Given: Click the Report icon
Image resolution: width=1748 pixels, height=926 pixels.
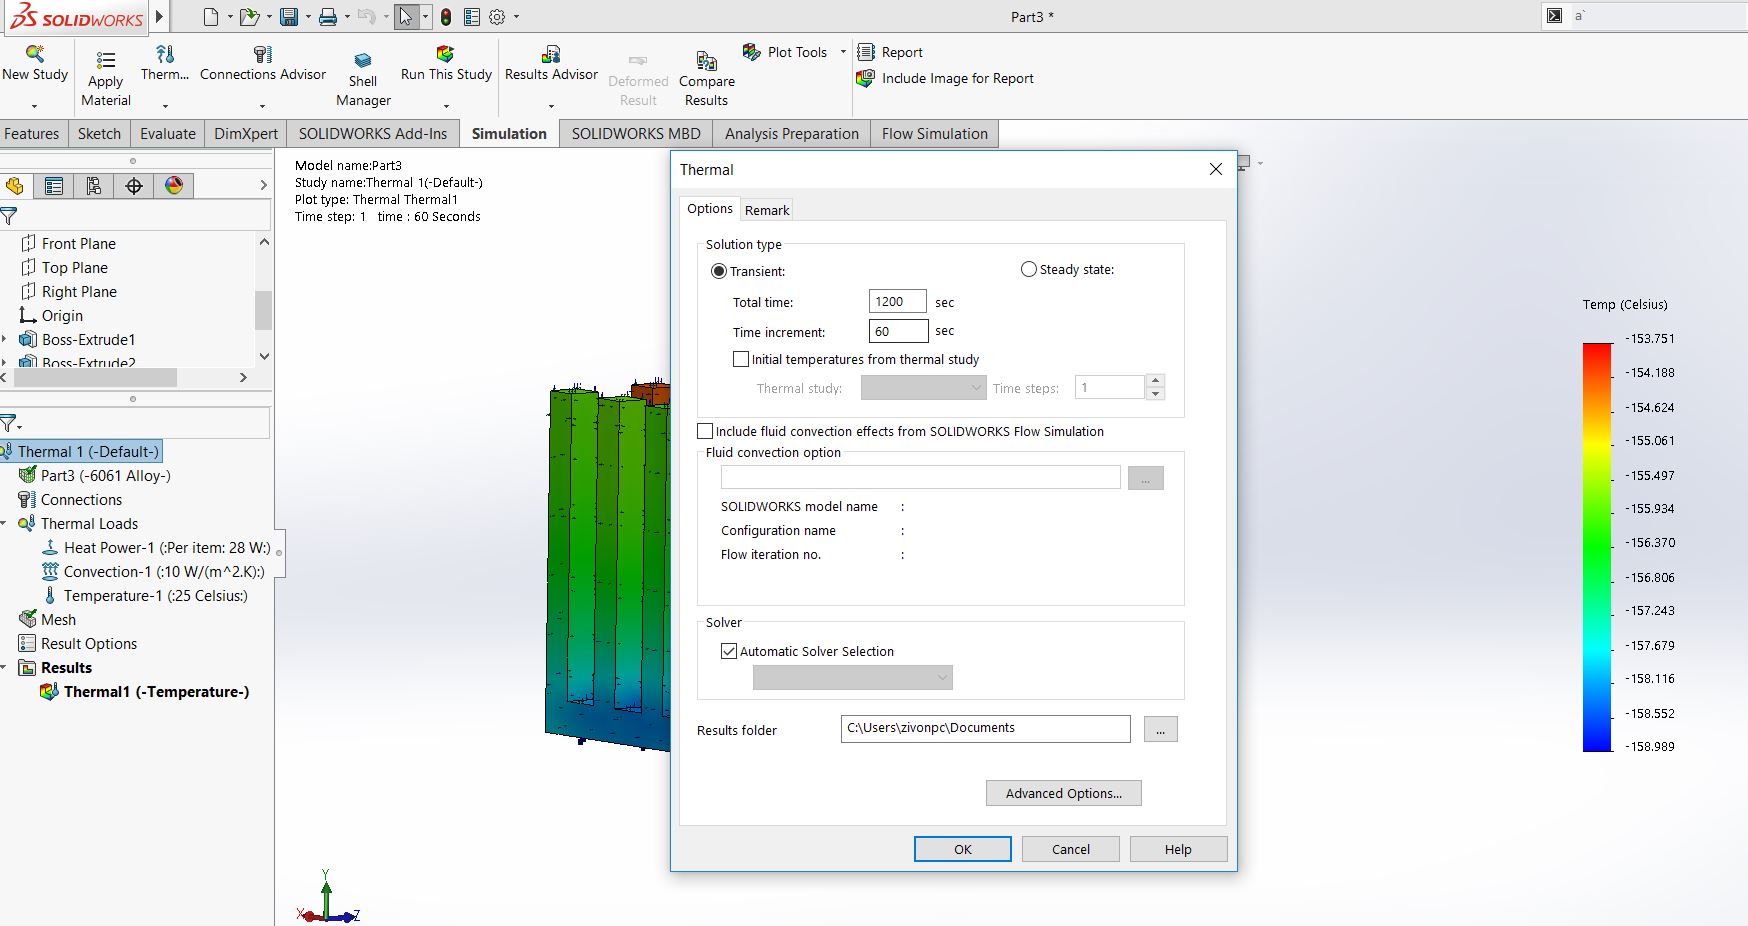Looking at the screenshot, I should click(x=866, y=52).
